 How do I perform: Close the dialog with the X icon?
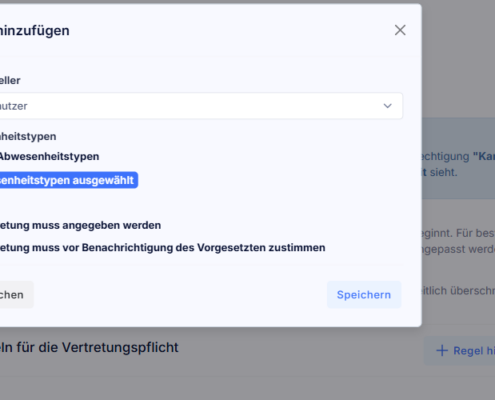point(400,30)
